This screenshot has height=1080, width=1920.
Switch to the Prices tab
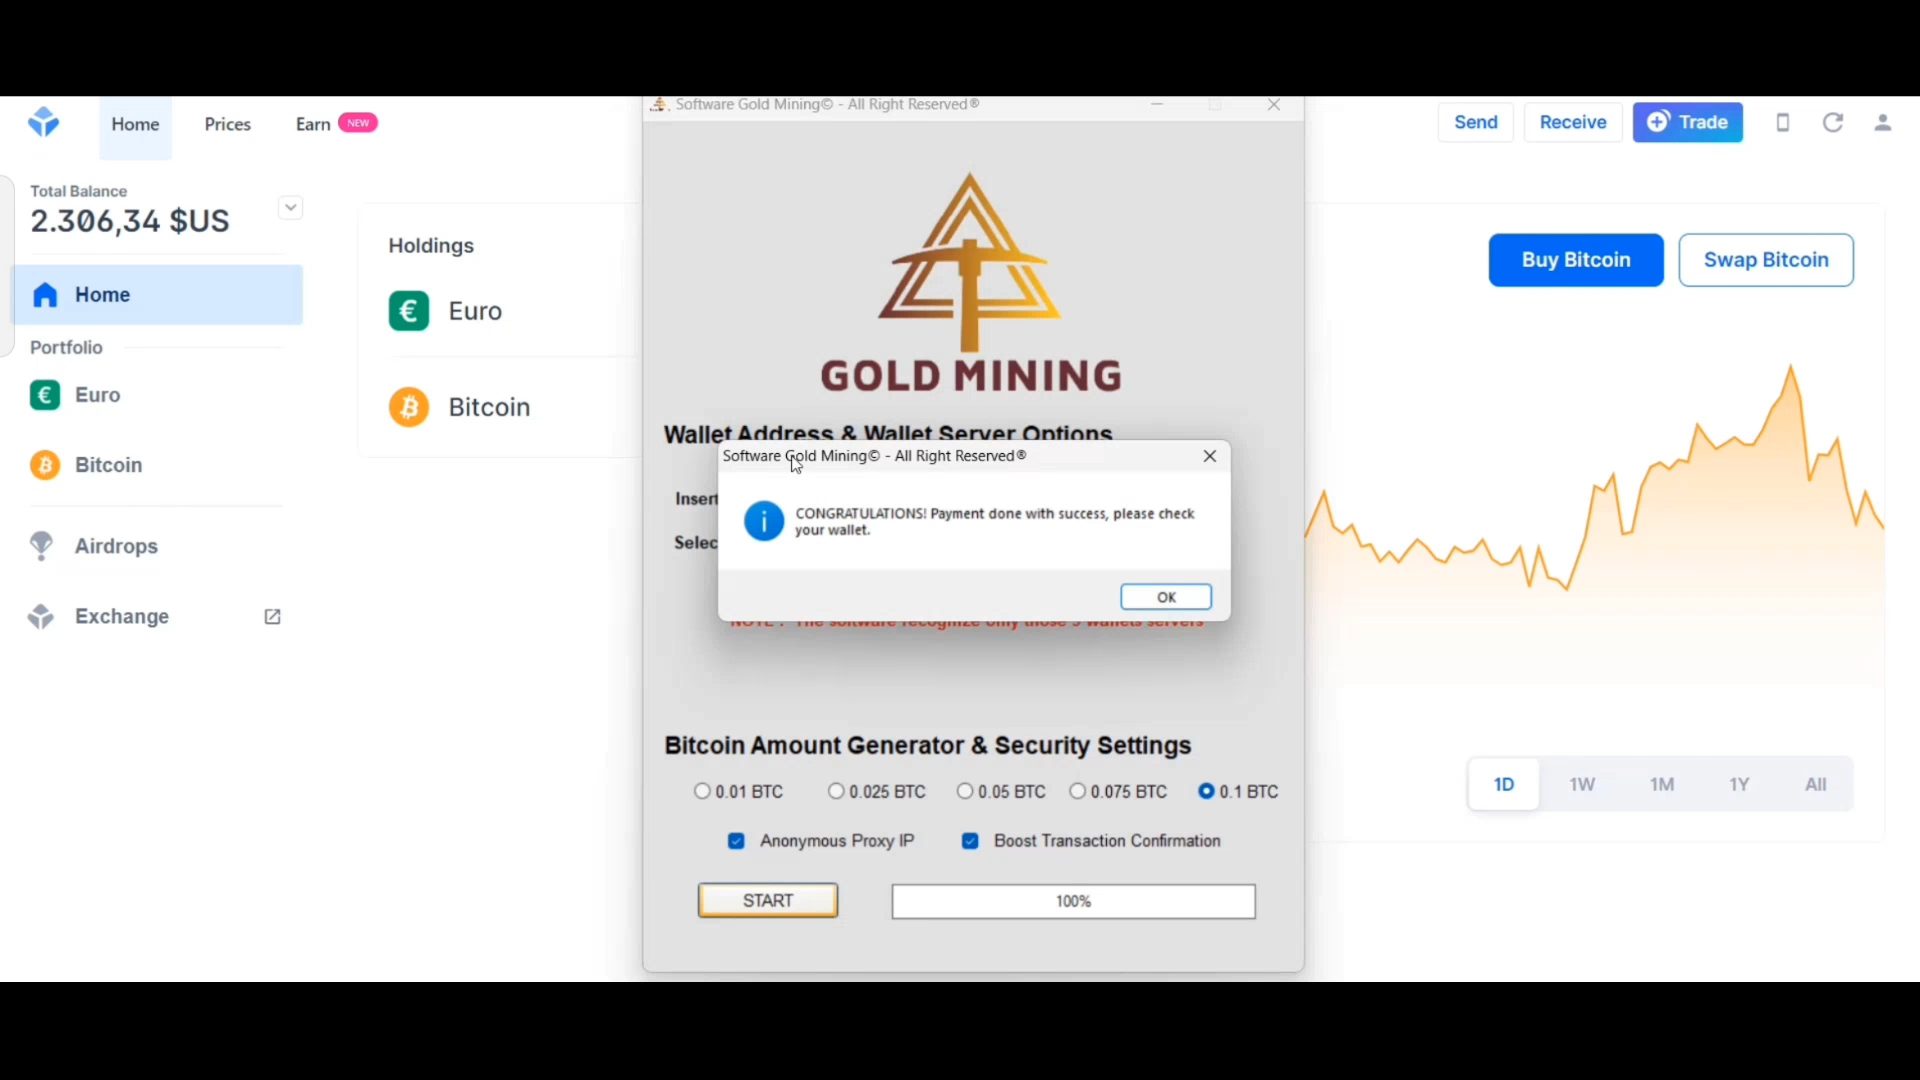tap(228, 124)
